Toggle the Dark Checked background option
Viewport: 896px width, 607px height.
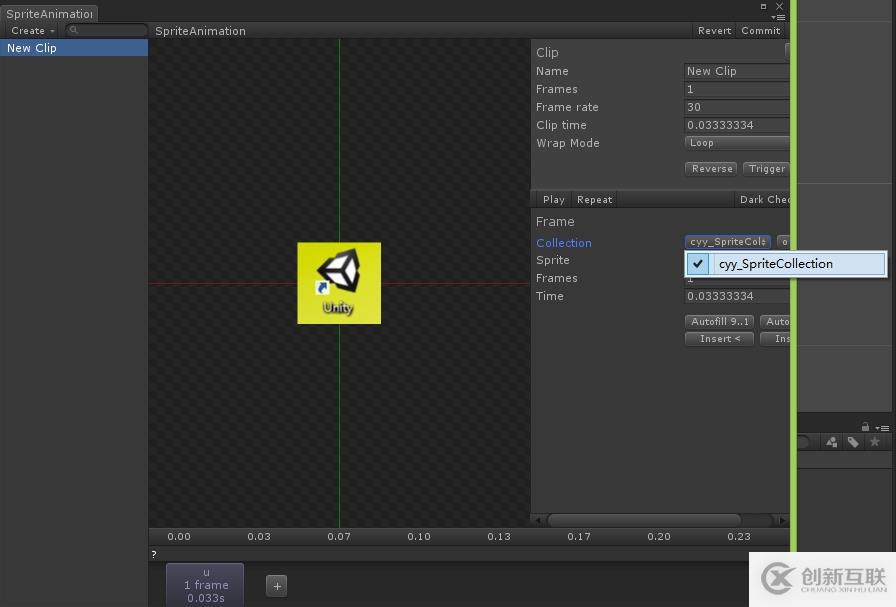[x=764, y=199]
